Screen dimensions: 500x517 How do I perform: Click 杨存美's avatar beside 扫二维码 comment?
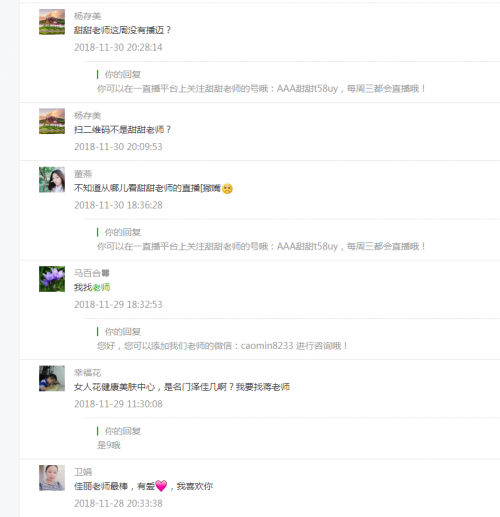[52, 121]
